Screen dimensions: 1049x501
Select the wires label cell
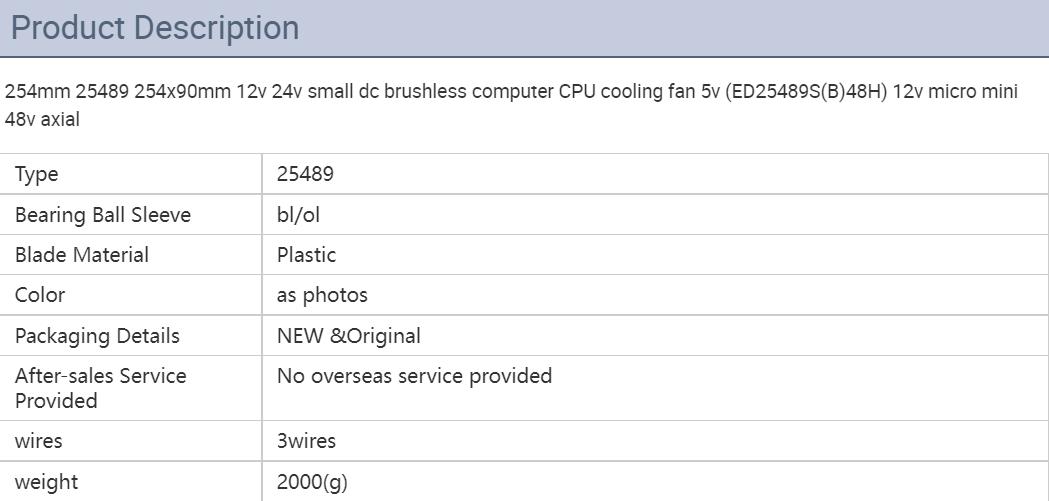tap(131, 441)
